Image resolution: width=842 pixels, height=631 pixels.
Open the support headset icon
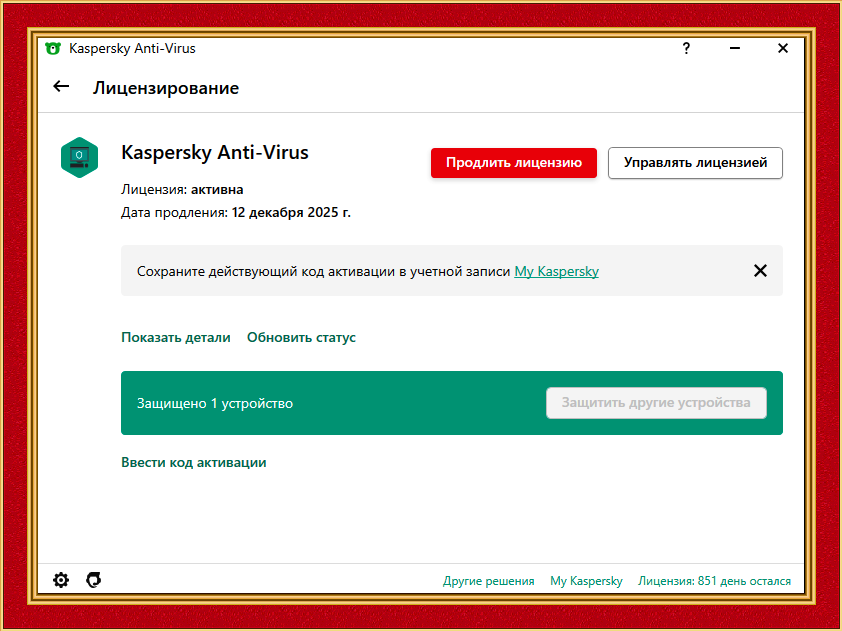pyautogui.click(x=94, y=580)
